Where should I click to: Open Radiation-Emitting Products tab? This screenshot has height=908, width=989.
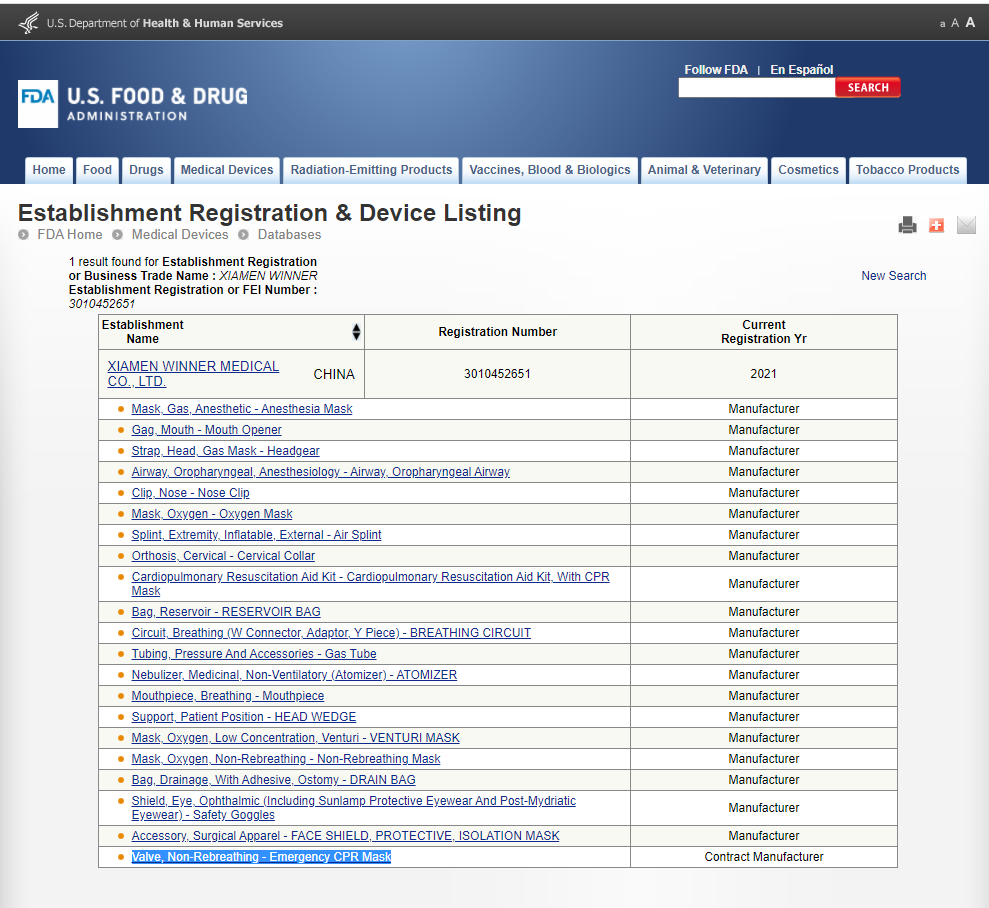tap(371, 170)
